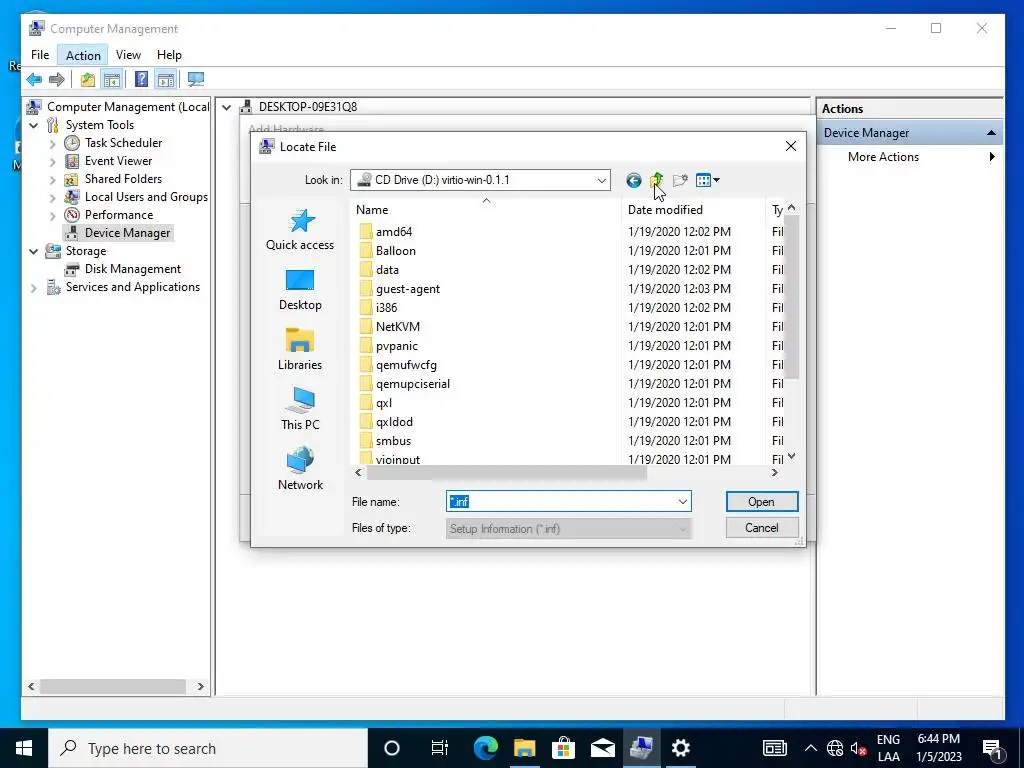The height and width of the screenshot is (768, 1024).
Task: Open Settings gear in taskbar
Action: point(680,748)
